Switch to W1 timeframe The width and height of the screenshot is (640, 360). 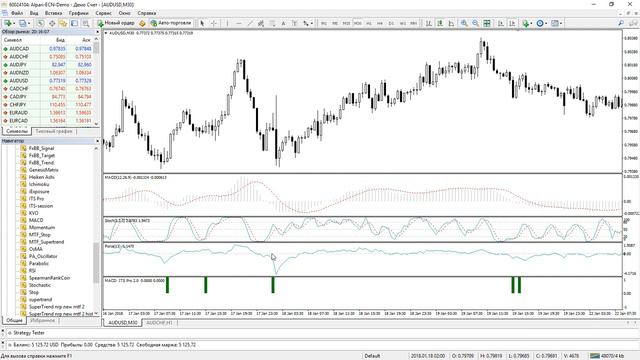[402, 23]
